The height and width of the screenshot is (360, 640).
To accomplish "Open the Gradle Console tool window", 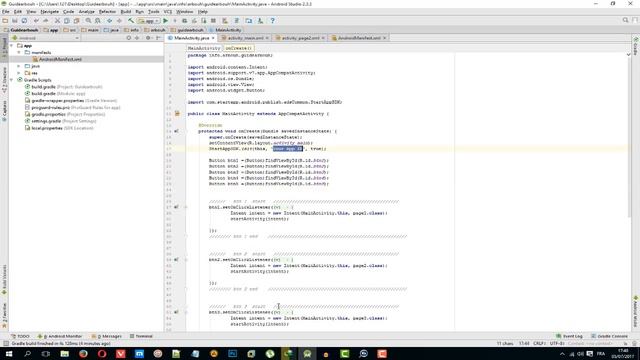I will pos(609,336).
